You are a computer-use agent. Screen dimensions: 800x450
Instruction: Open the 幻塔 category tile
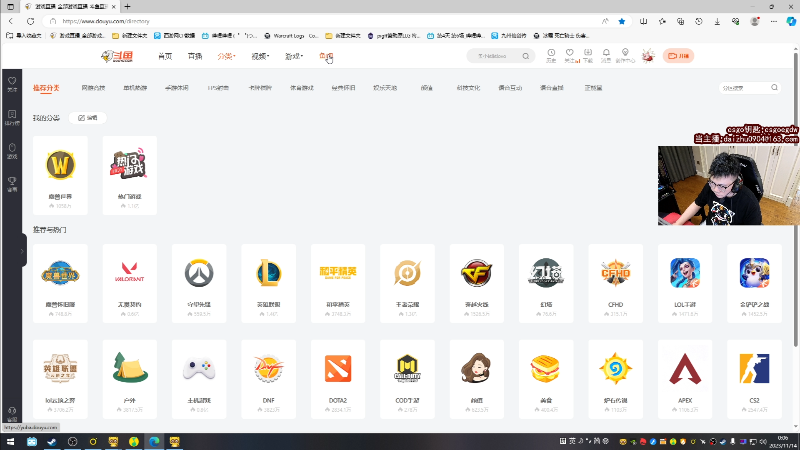(546, 283)
